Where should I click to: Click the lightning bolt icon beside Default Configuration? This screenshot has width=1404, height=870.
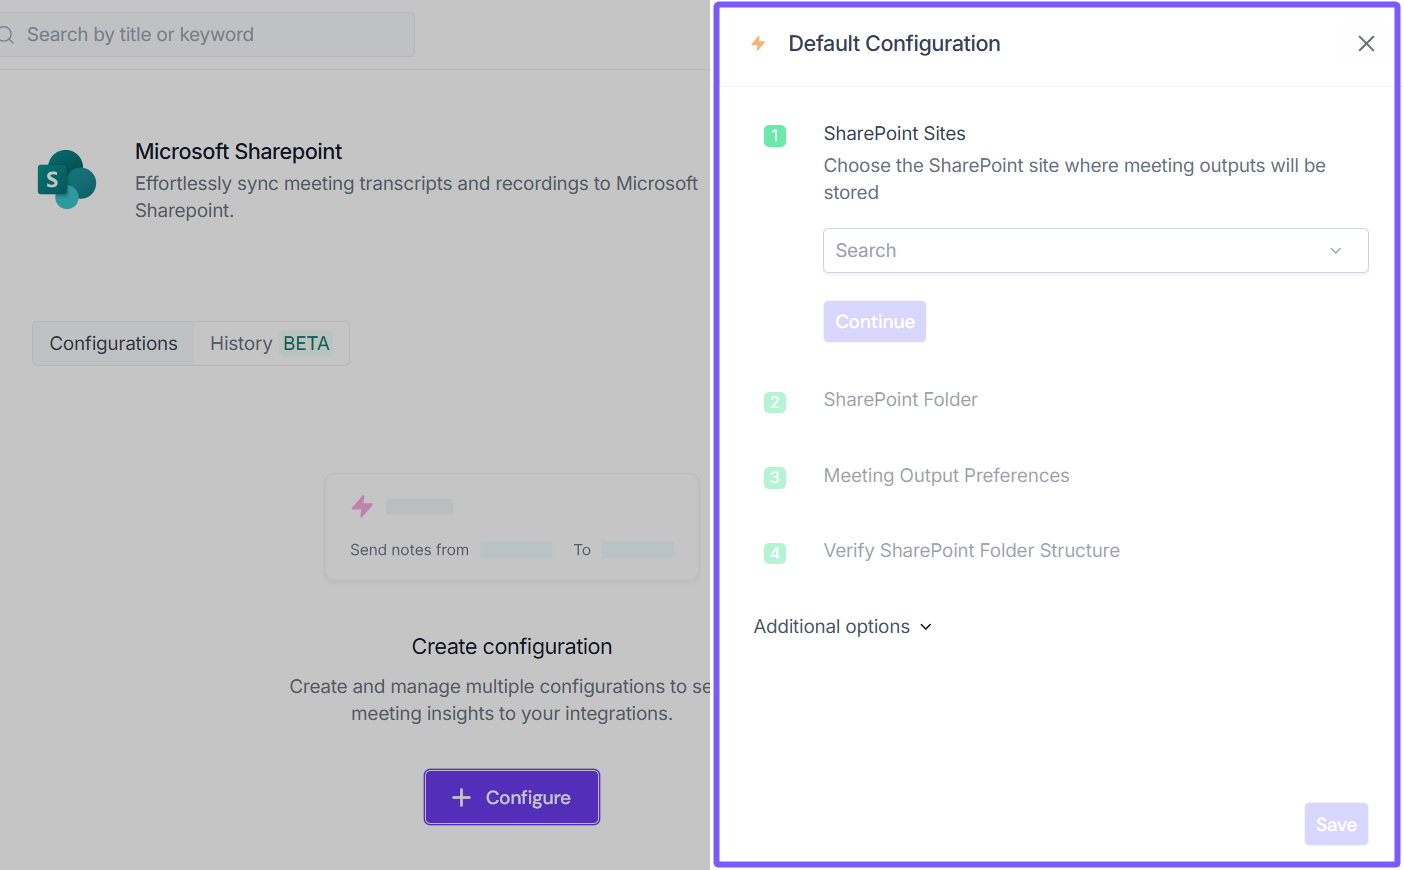[758, 43]
